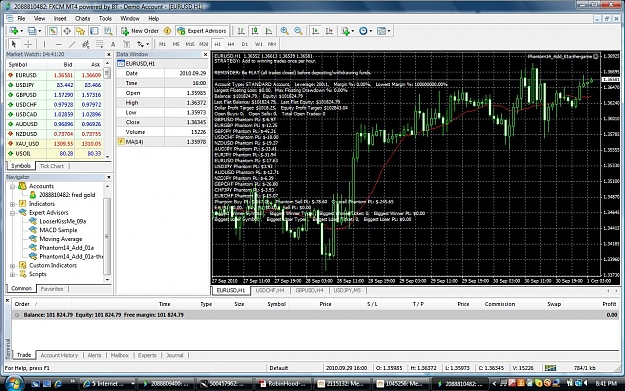Toggle the Expert Advisors button
The width and height of the screenshot is (625, 391).
tap(202, 31)
